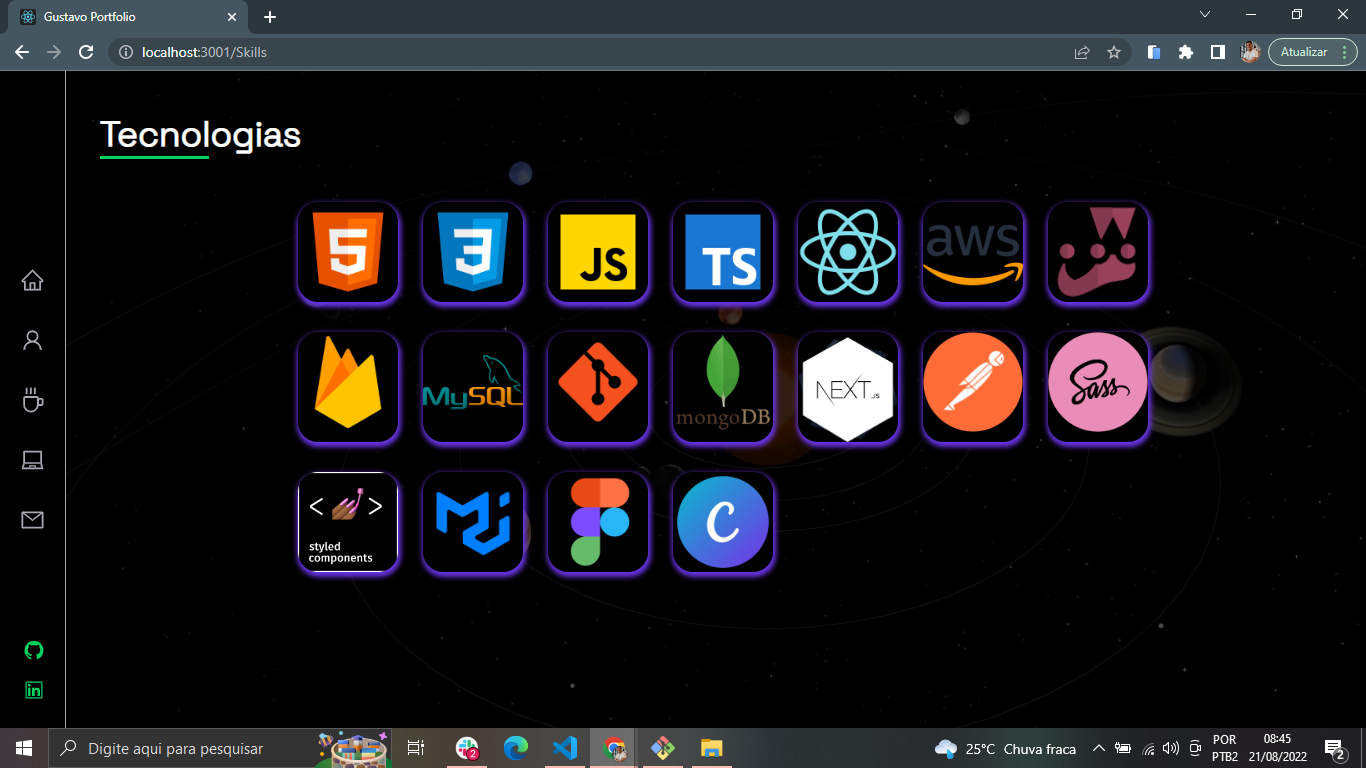This screenshot has height=768, width=1366.
Task: Click the yellow JavaScript JS icon
Action: coord(598,252)
